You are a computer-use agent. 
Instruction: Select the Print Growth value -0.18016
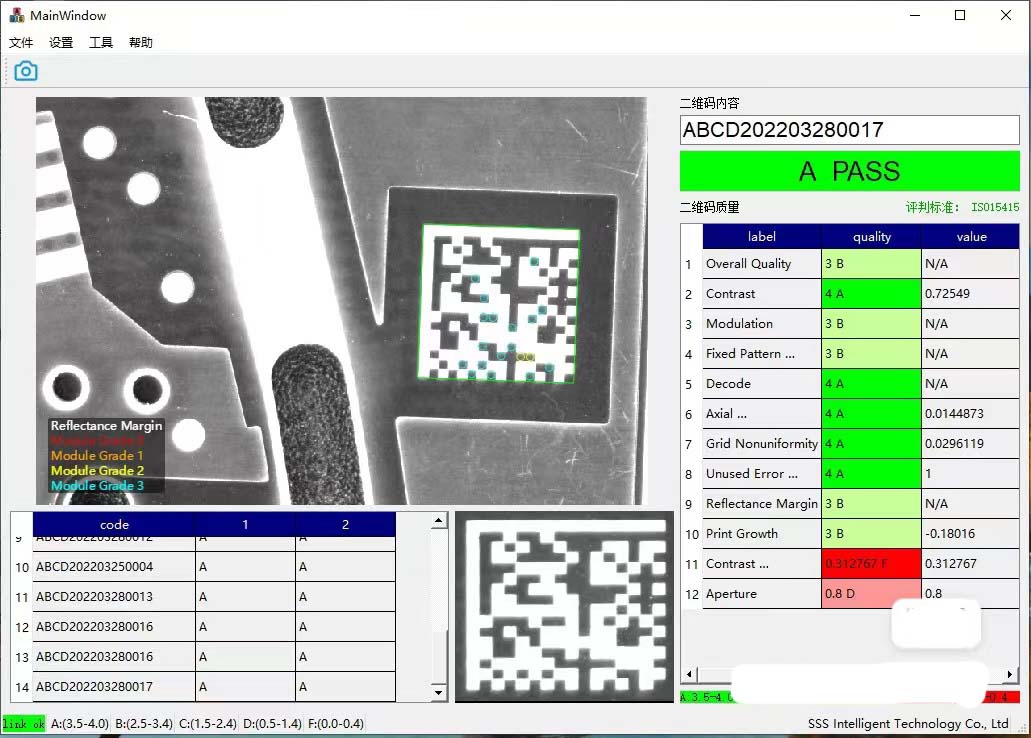click(971, 533)
